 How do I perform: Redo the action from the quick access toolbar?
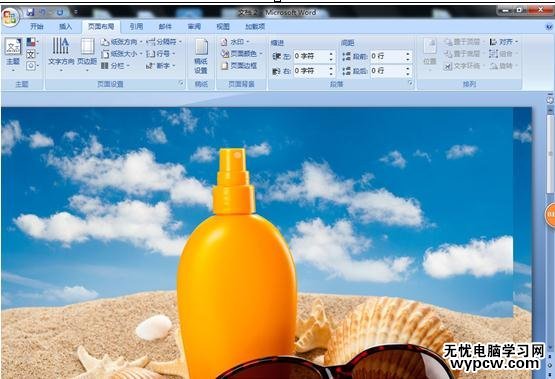pyautogui.click(x=60, y=12)
